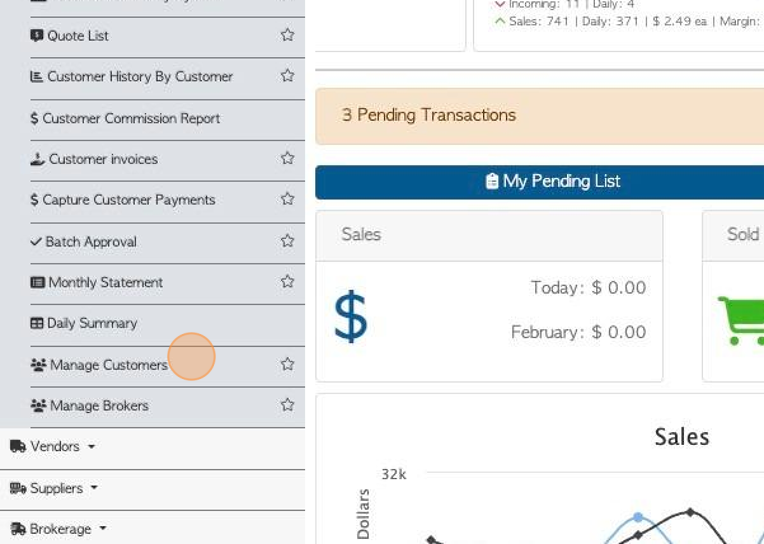Click the Customer invoices hand icon
The width and height of the screenshot is (764, 544).
tap(38, 159)
